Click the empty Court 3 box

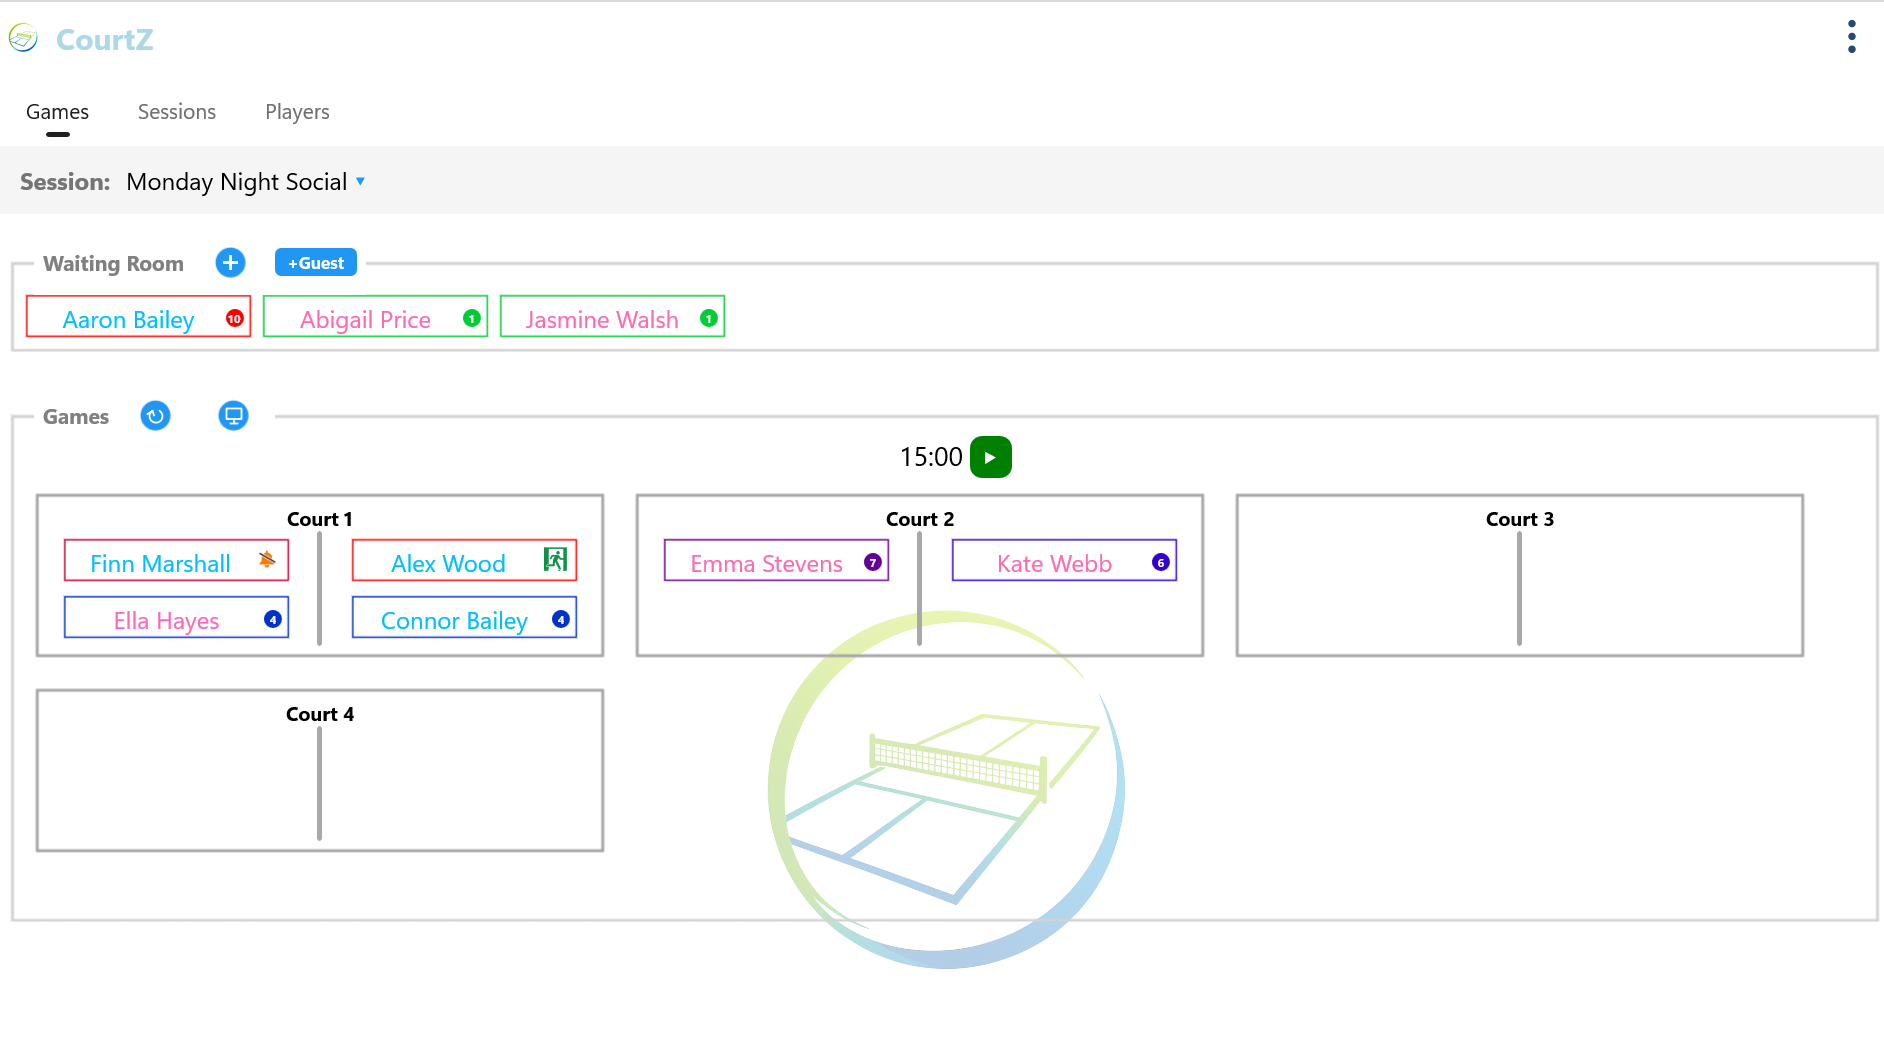[1520, 575]
